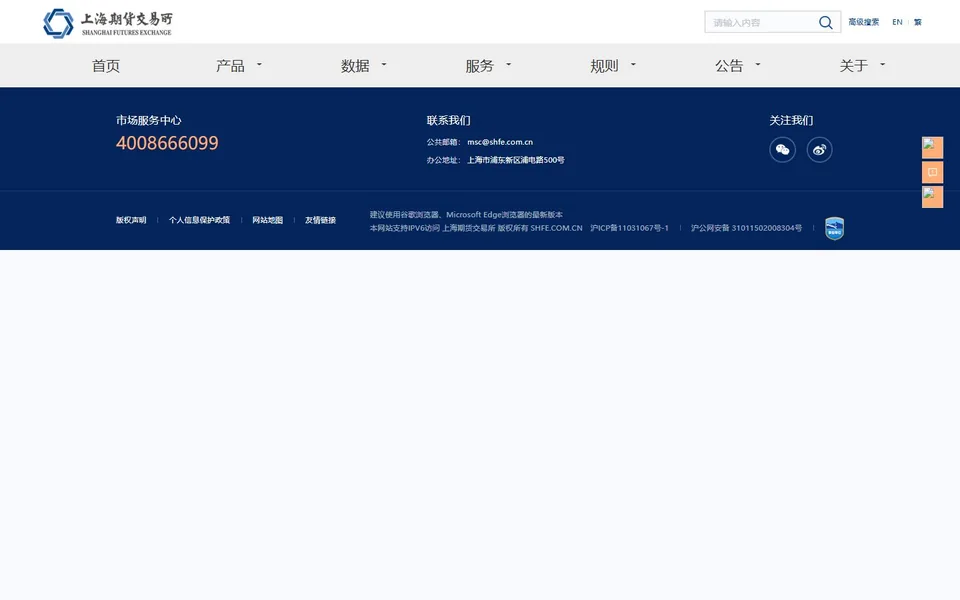This screenshot has height=600, width=960.
Task: Open the 规则 menu
Action: pyautogui.click(x=604, y=66)
